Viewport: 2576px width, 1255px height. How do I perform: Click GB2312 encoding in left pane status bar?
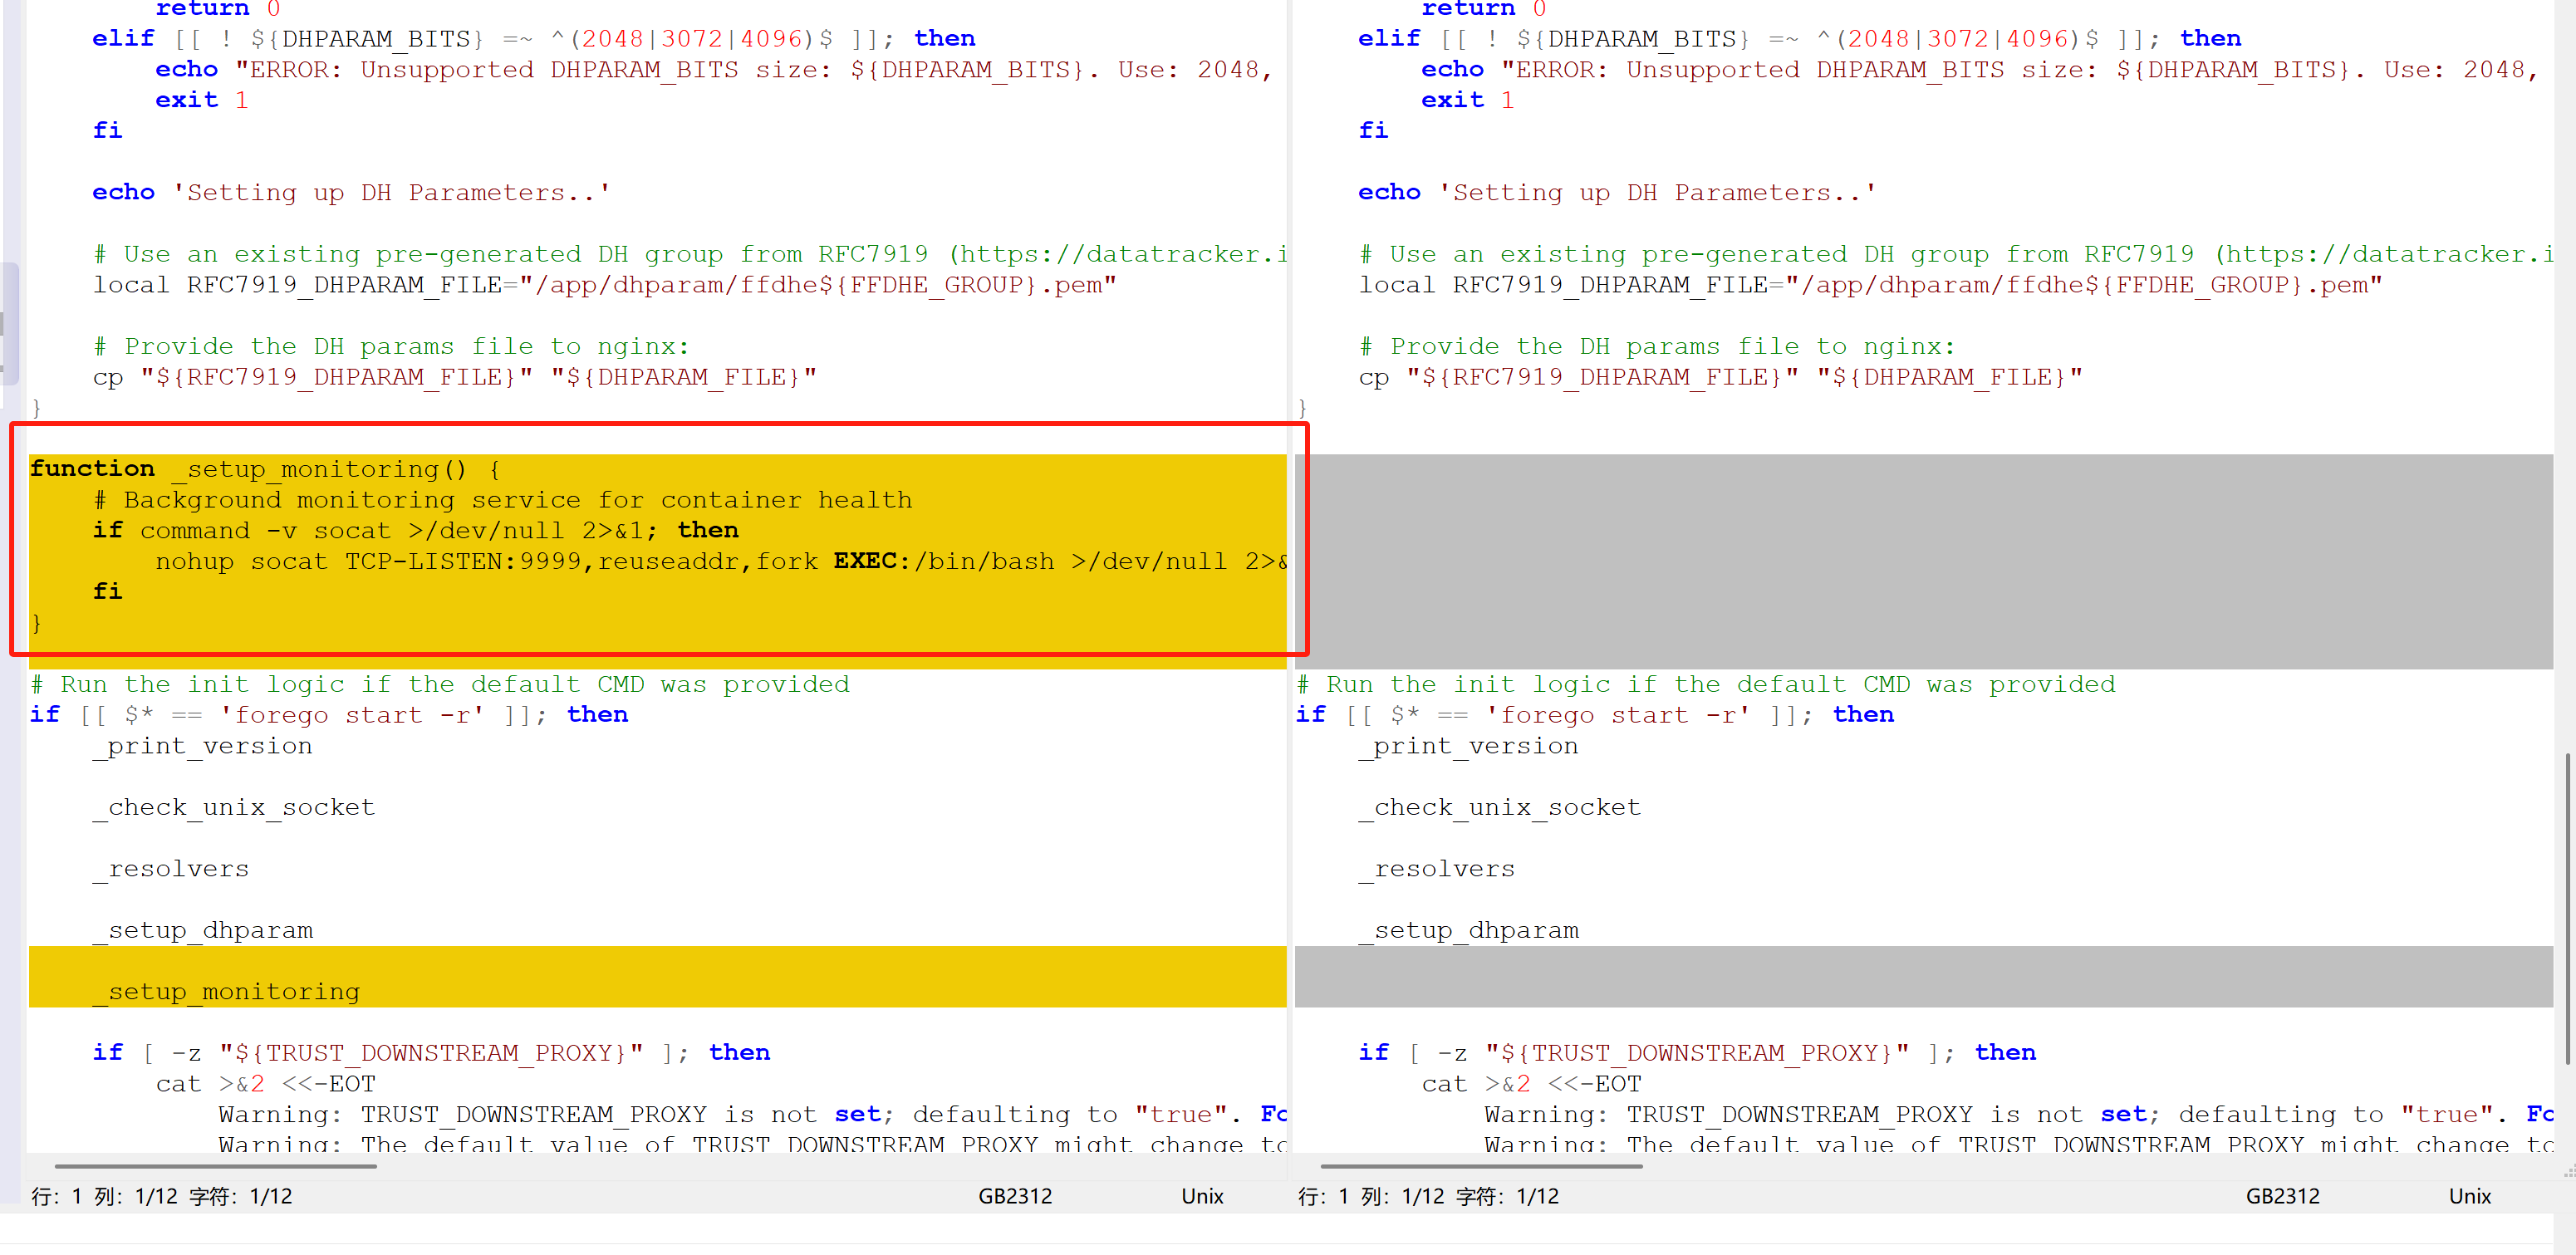pos(1014,1196)
